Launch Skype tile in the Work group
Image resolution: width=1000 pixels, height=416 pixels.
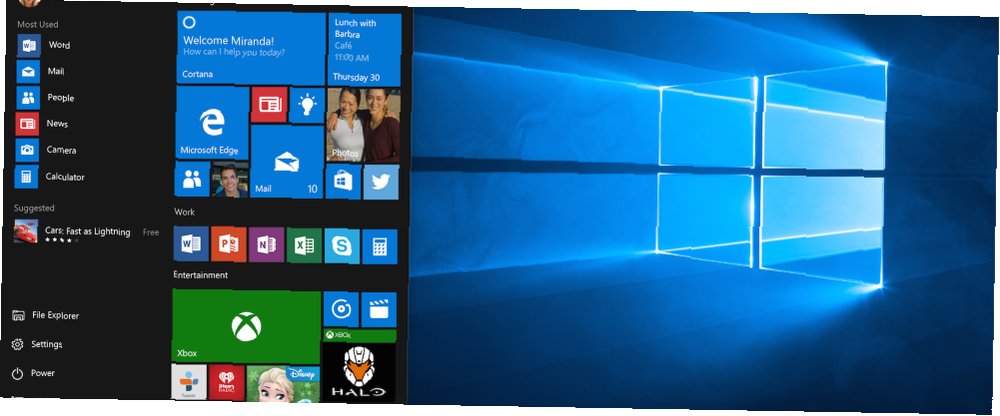(x=342, y=246)
